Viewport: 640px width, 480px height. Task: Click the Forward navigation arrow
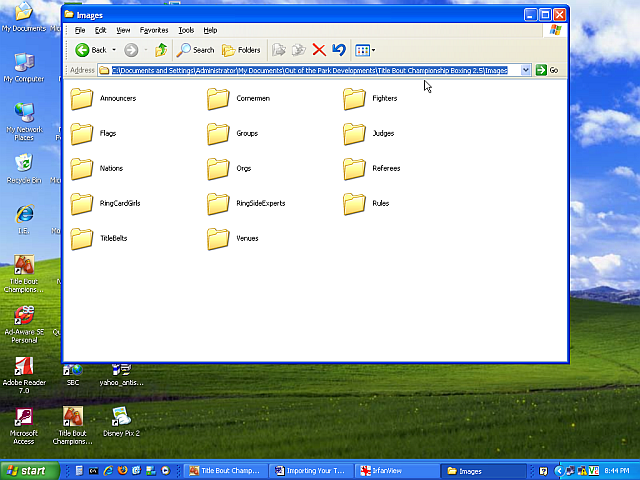(x=131, y=50)
